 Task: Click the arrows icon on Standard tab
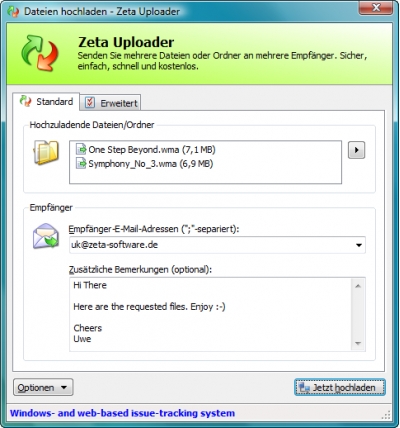pyautogui.click(x=25, y=101)
